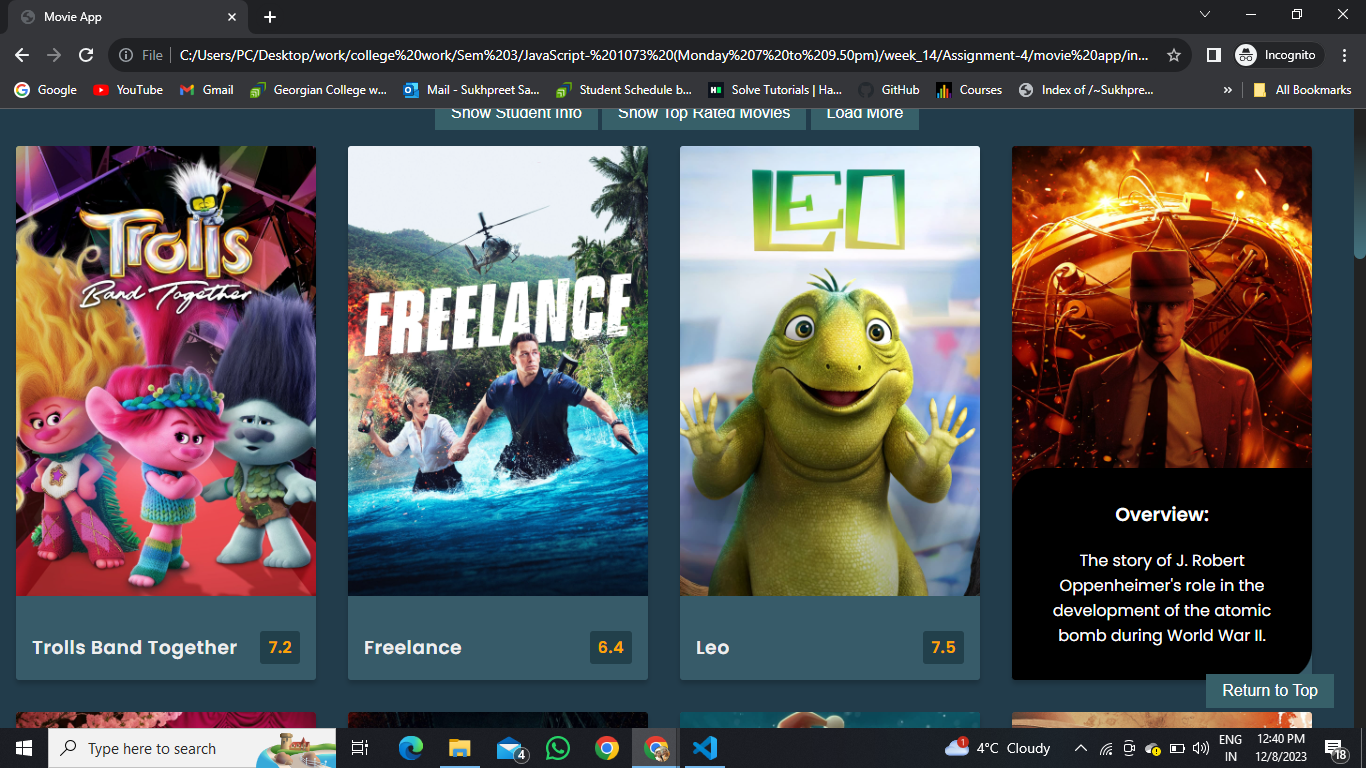Open WhatsApp from the taskbar
The height and width of the screenshot is (768, 1366).
558,748
